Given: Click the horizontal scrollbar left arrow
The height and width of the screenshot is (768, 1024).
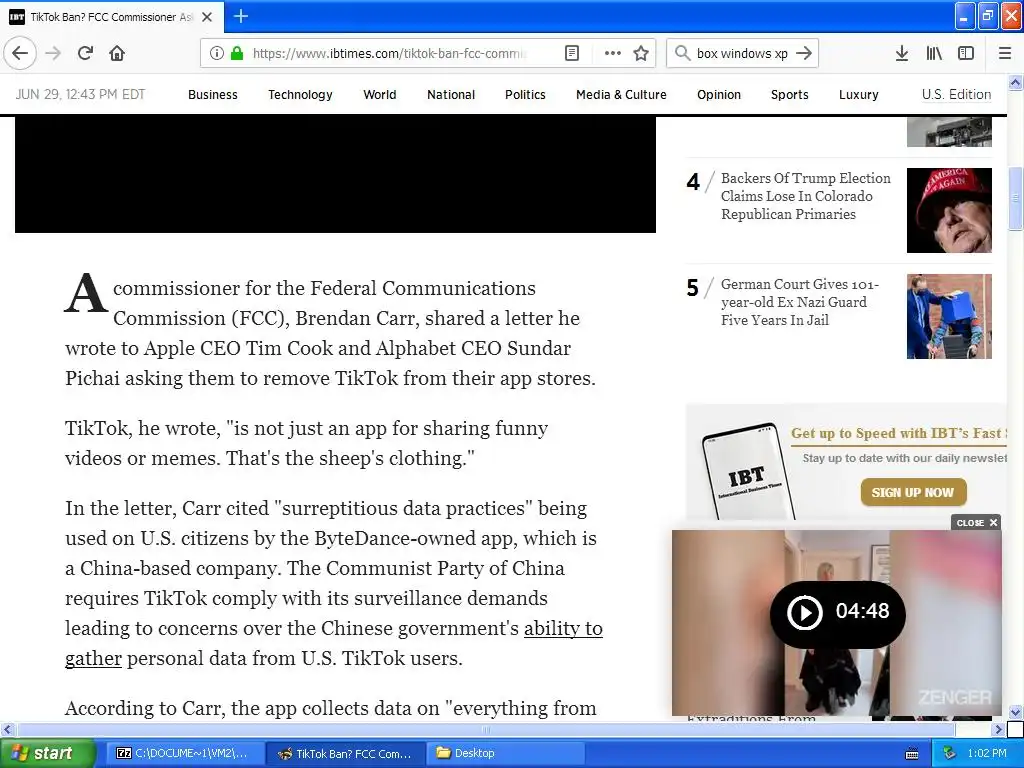Looking at the screenshot, I should pyautogui.click(x=7, y=729).
